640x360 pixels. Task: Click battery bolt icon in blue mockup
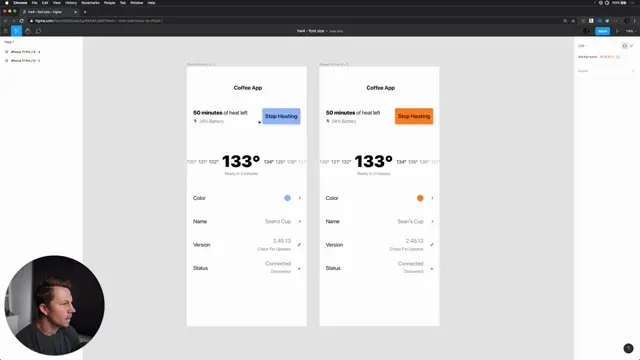(x=195, y=121)
